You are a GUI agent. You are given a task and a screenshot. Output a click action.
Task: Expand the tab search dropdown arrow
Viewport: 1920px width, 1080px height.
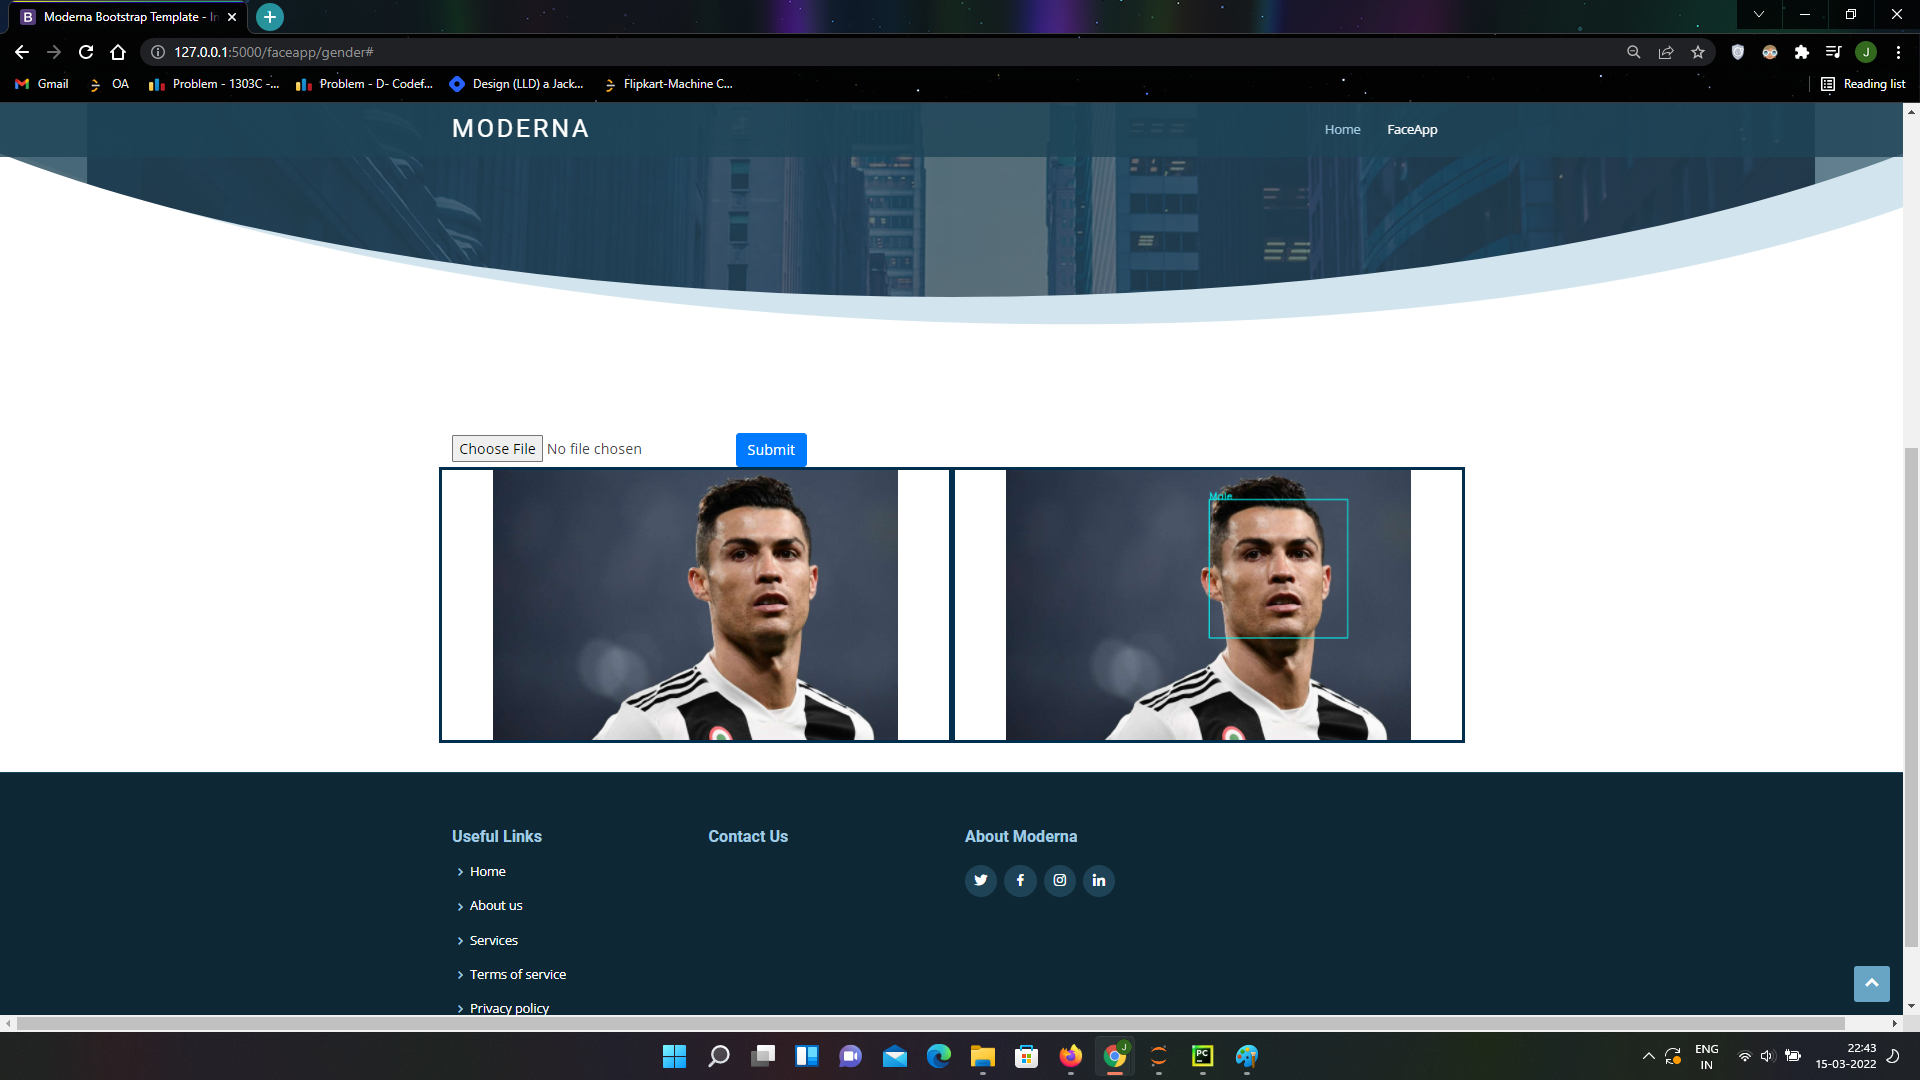click(x=1759, y=15)
